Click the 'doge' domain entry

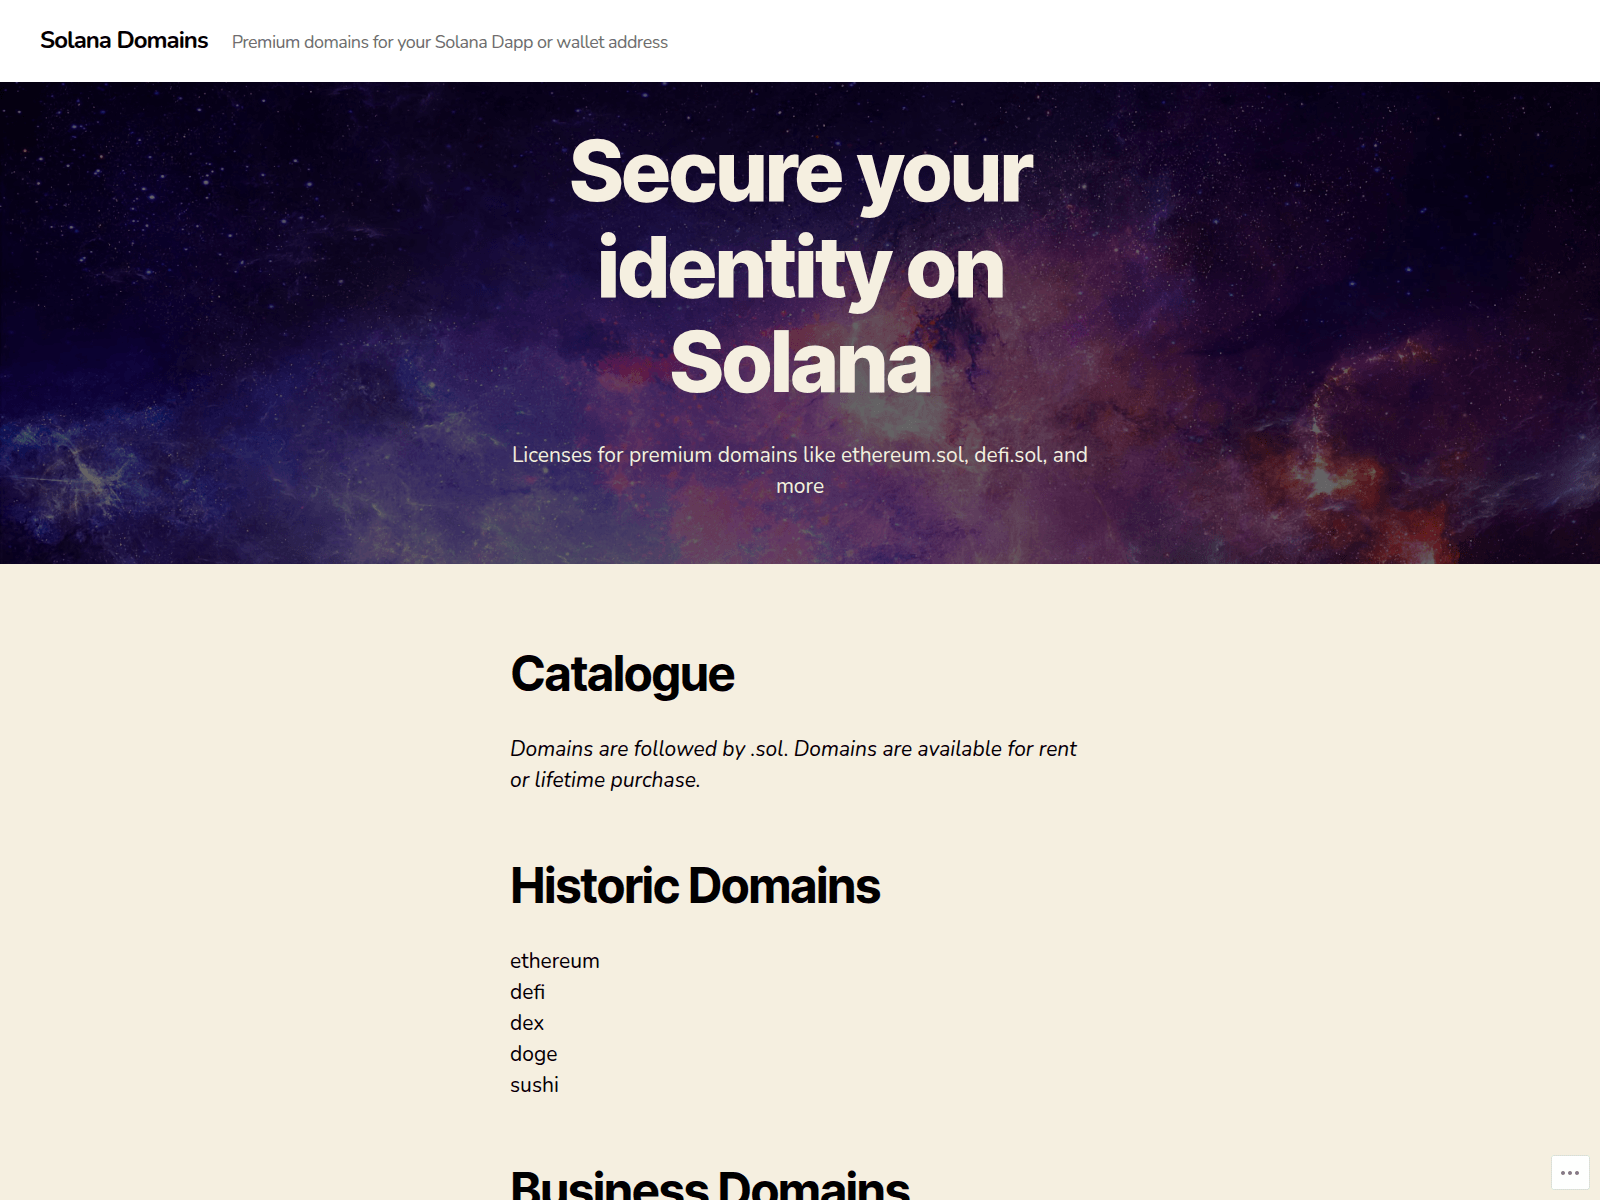[x=534, y=1054]
